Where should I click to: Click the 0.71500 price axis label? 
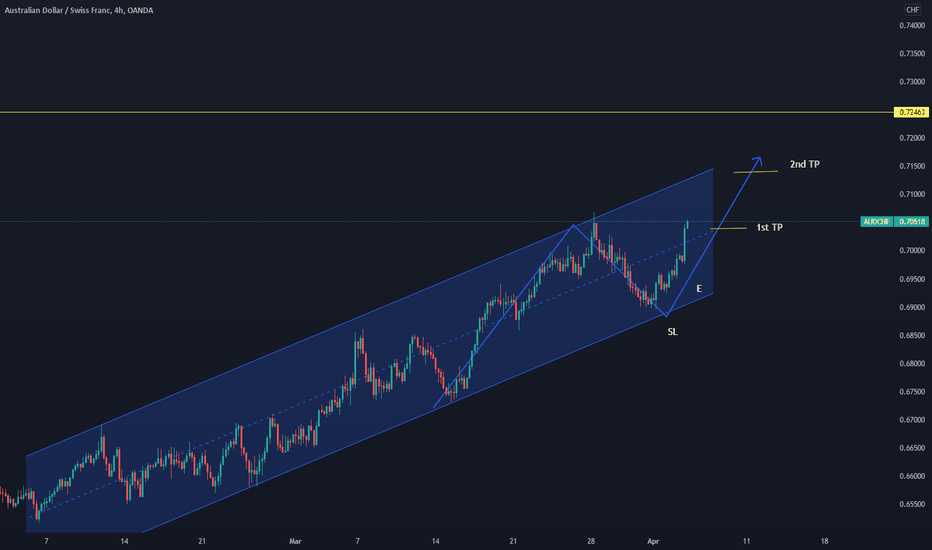[912, 166]
